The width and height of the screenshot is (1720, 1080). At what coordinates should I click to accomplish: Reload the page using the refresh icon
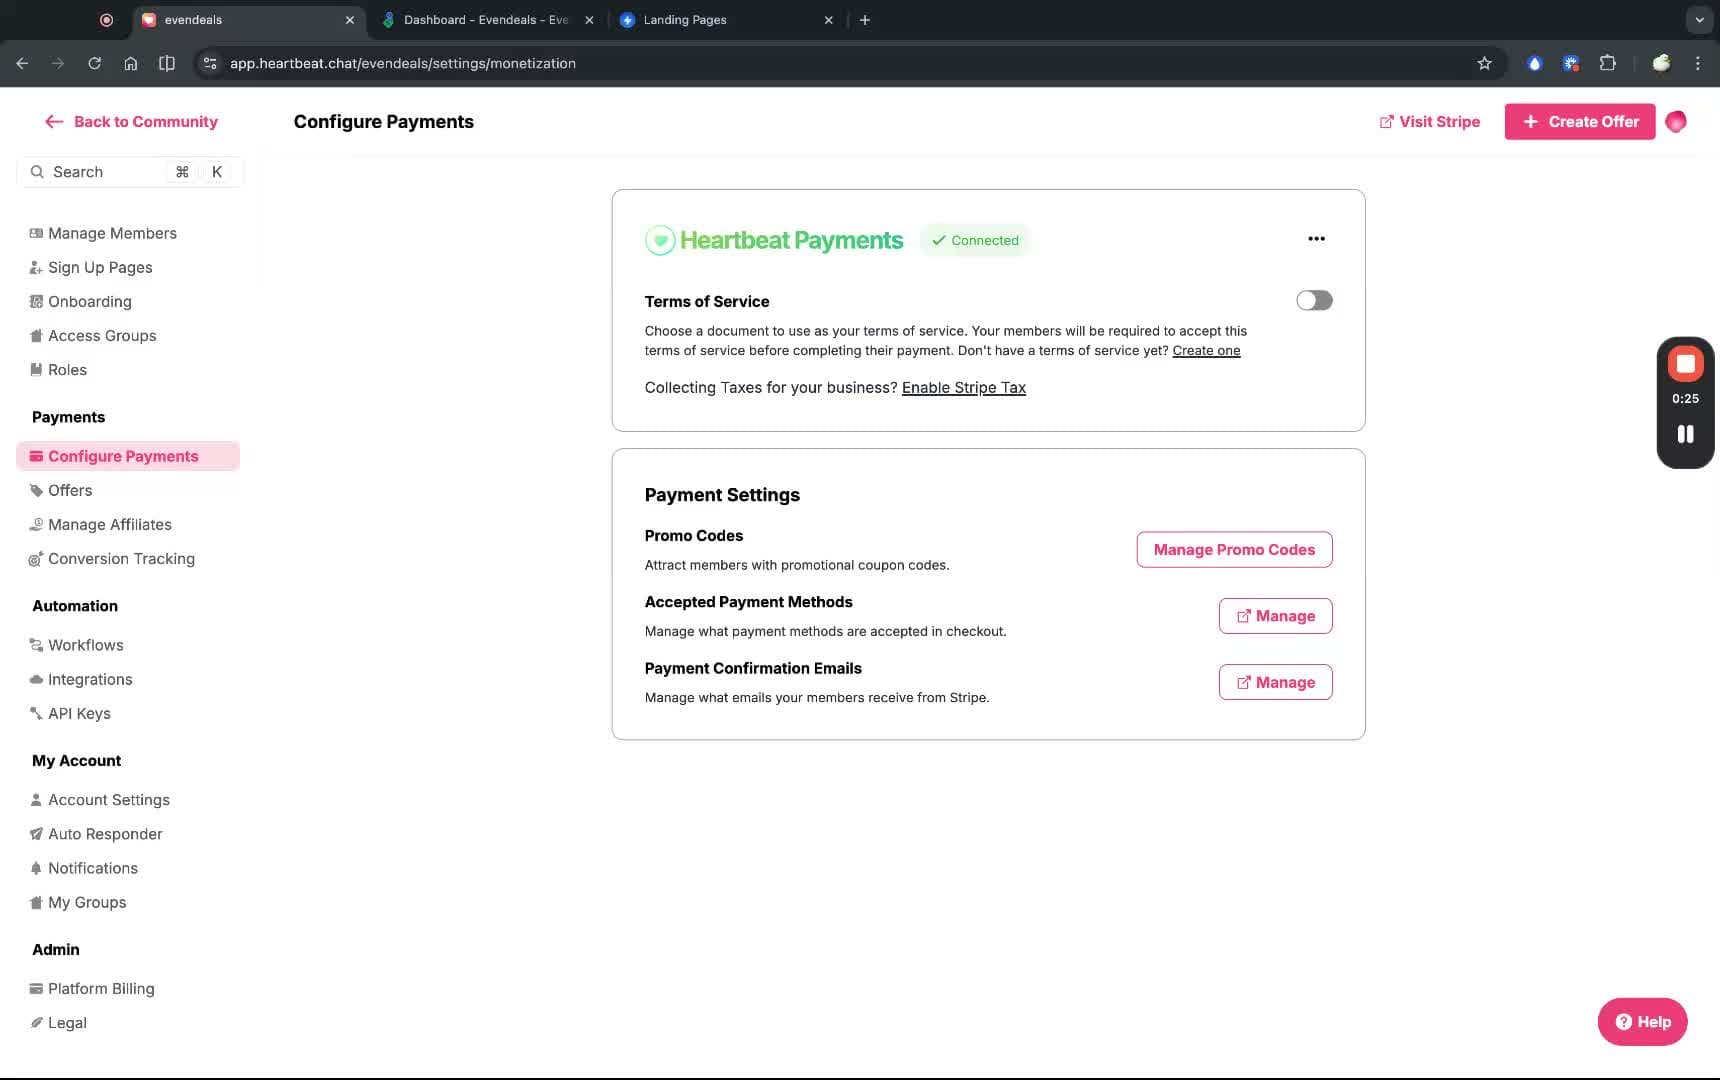[95, 63]
